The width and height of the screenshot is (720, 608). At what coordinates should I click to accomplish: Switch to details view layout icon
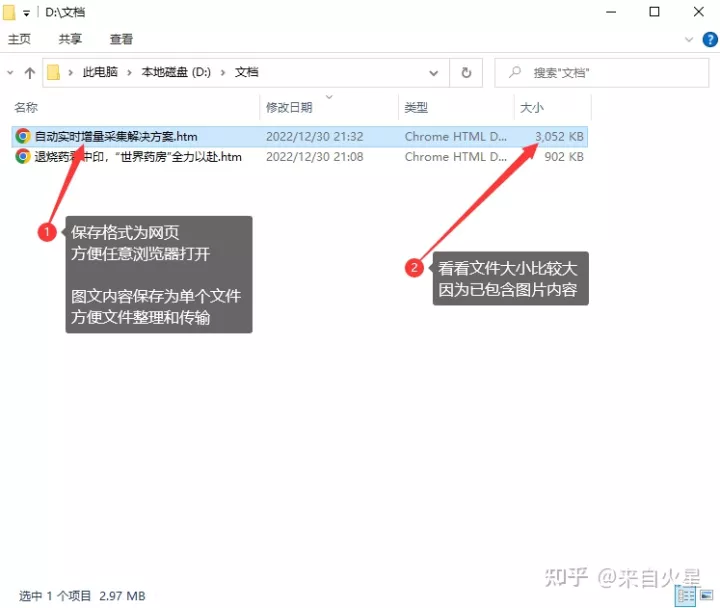[x=686, y=596]
